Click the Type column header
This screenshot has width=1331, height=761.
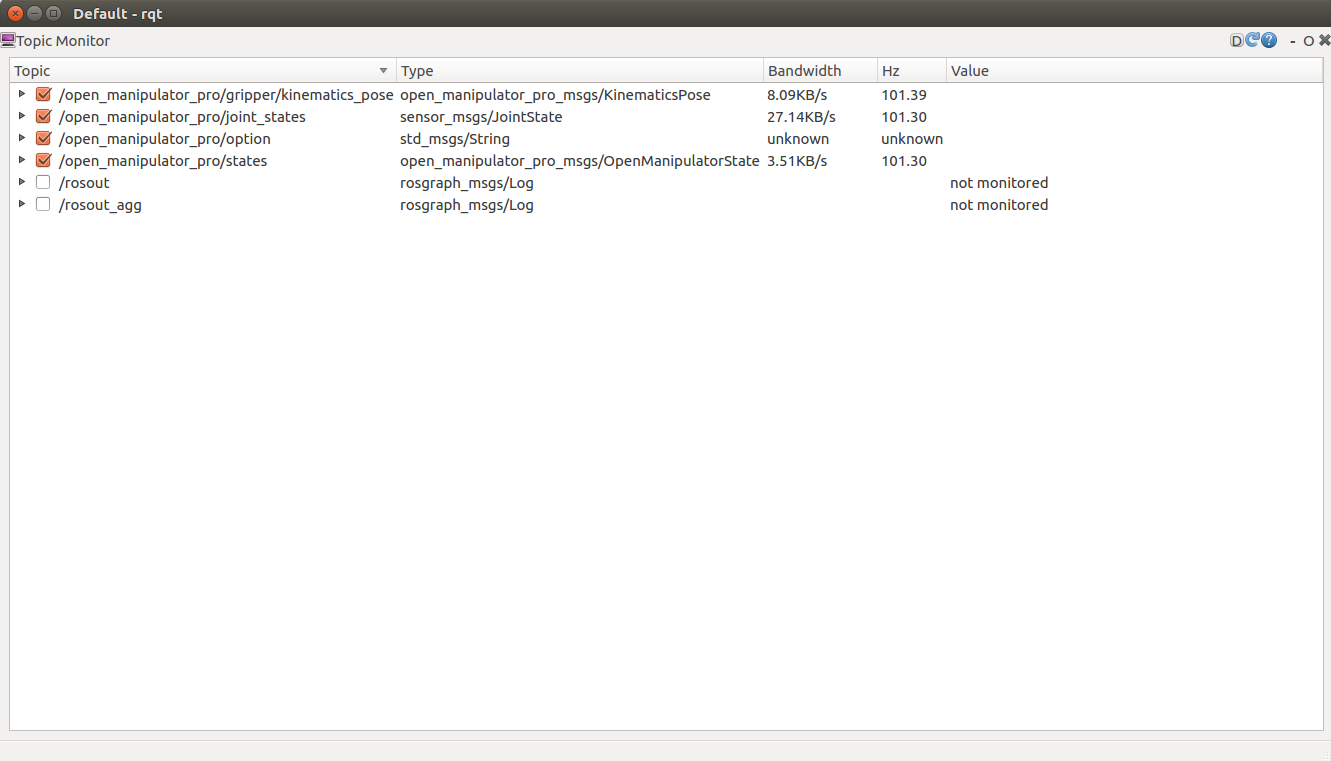tap(417, 71)
